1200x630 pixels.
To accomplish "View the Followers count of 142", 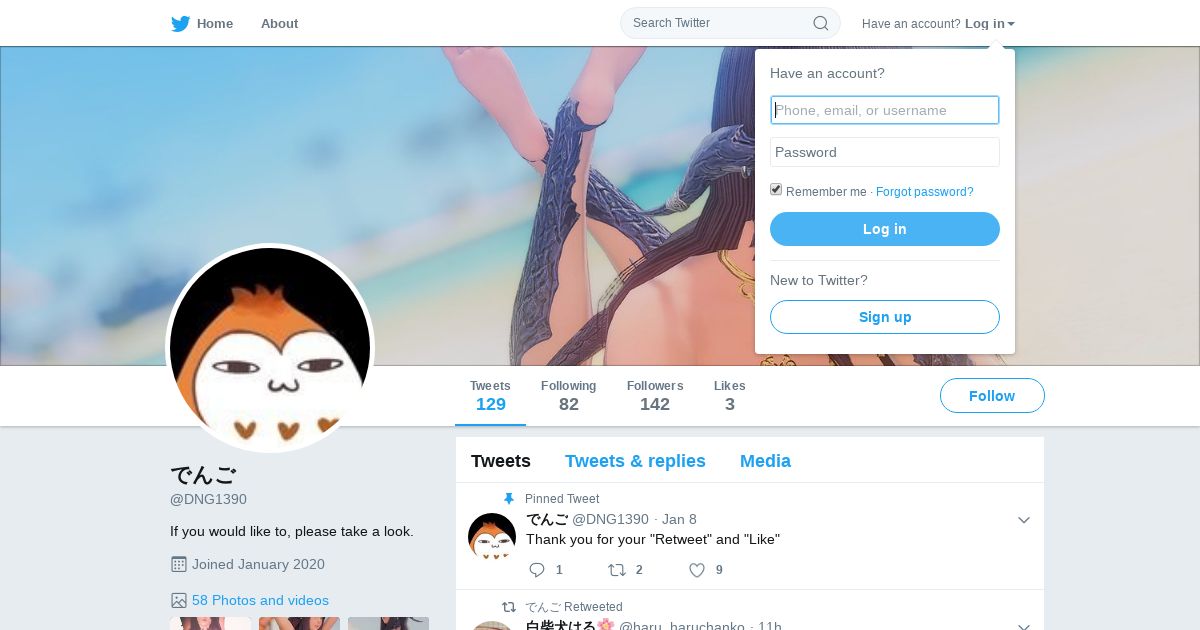I will pyautogui.click(x=655, y=396).
